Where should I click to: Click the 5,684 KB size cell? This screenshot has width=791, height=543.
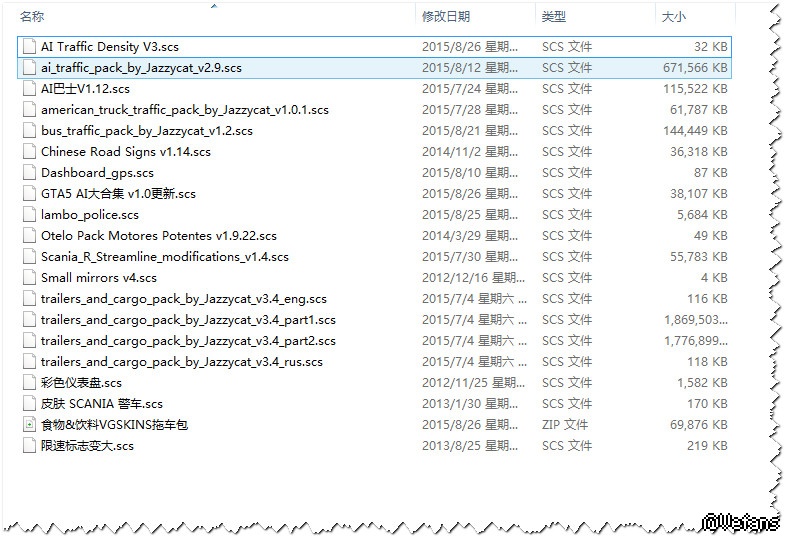702,215
